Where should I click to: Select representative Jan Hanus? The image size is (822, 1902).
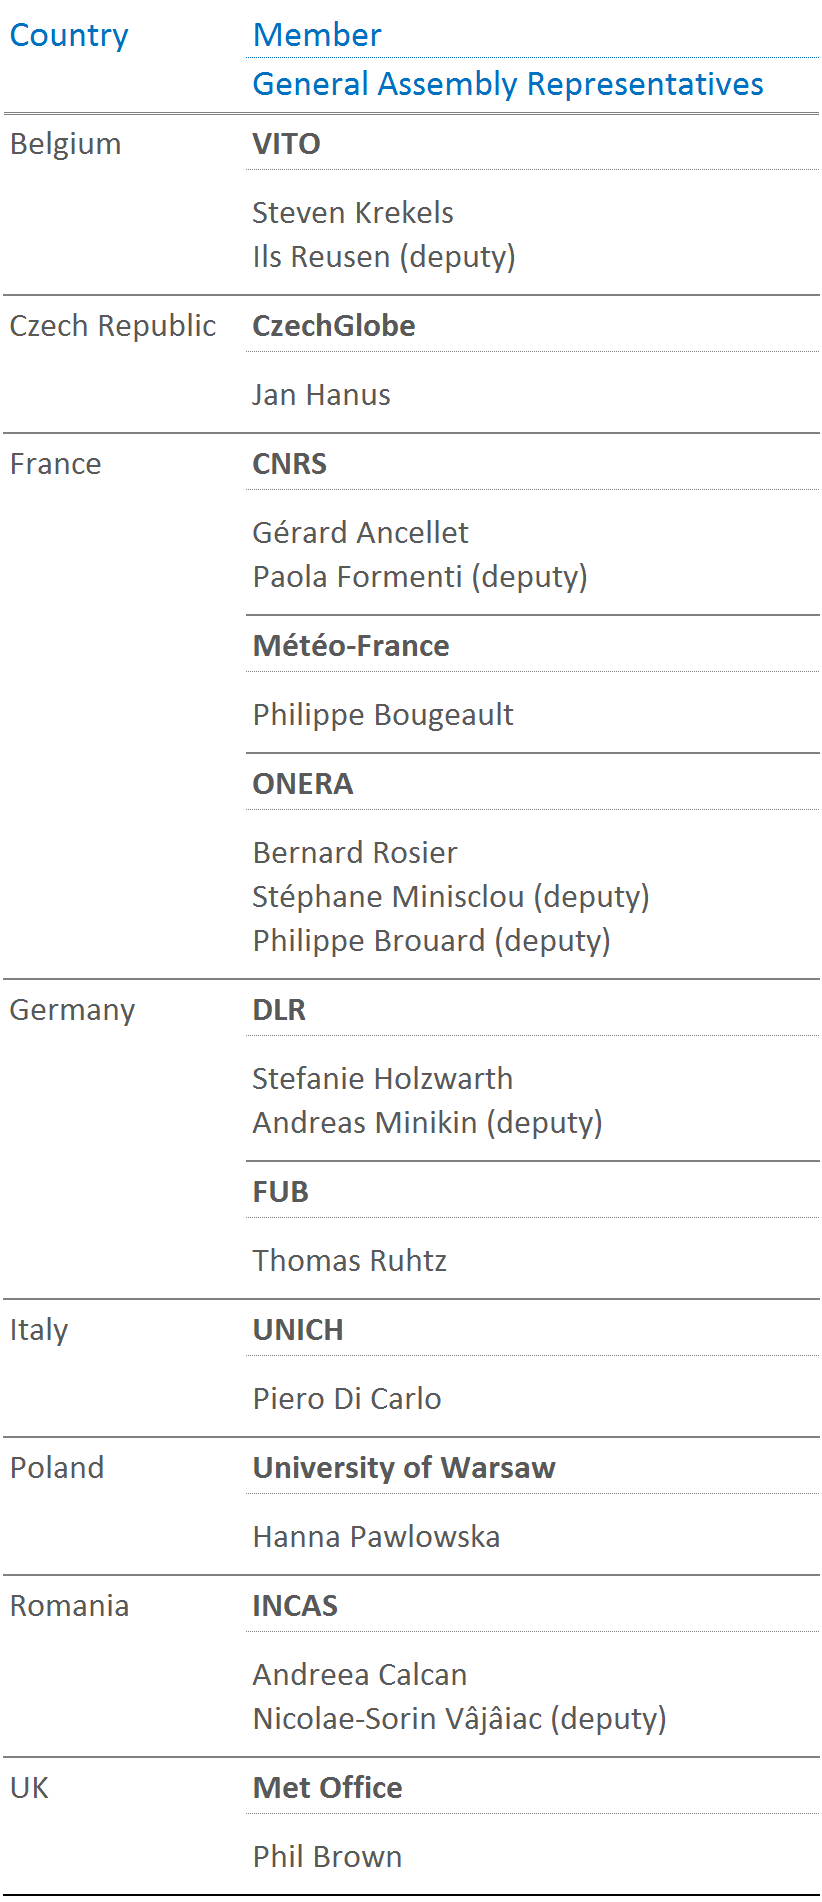click(321, 395)
